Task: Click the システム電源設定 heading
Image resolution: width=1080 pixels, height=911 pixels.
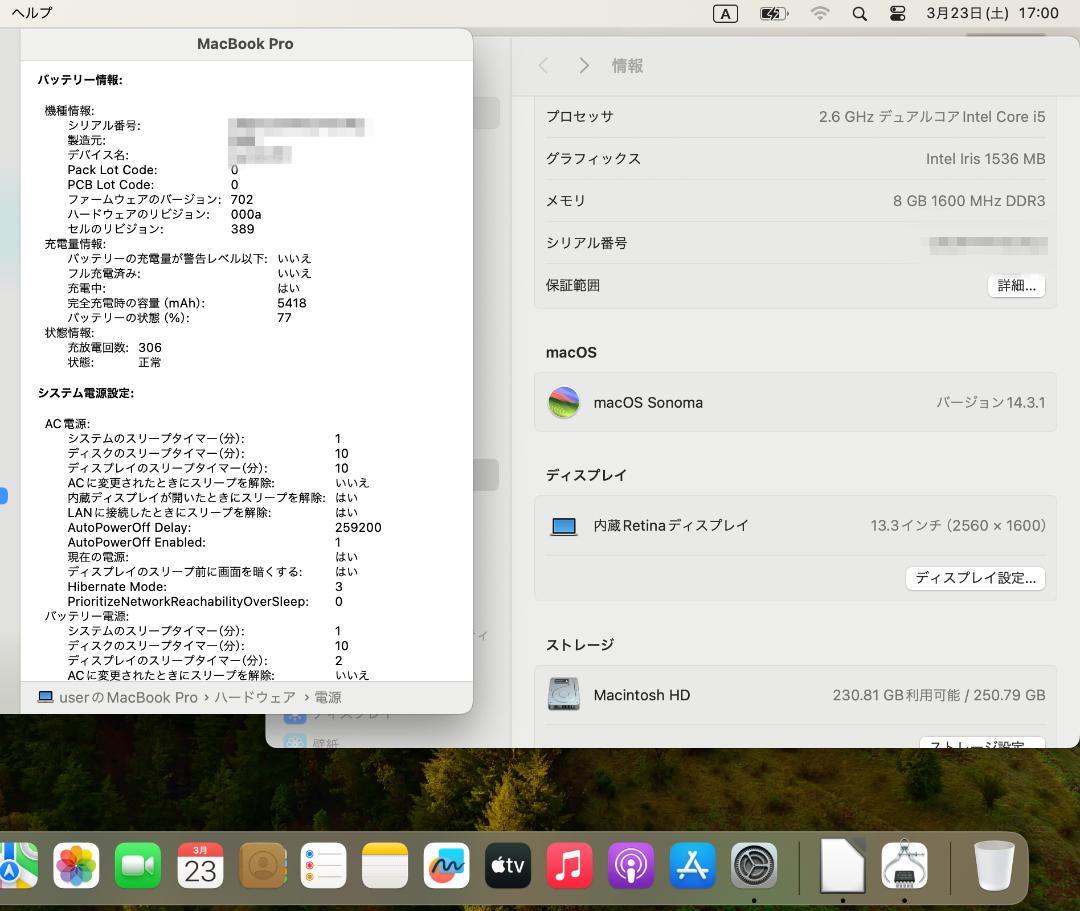Action: [86, 393]
